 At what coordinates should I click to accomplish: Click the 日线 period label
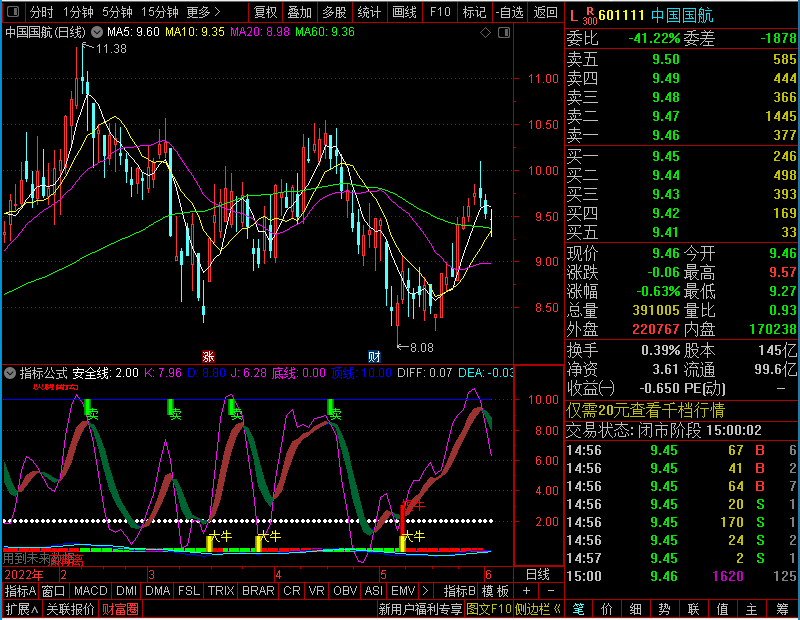pos(538,574)
